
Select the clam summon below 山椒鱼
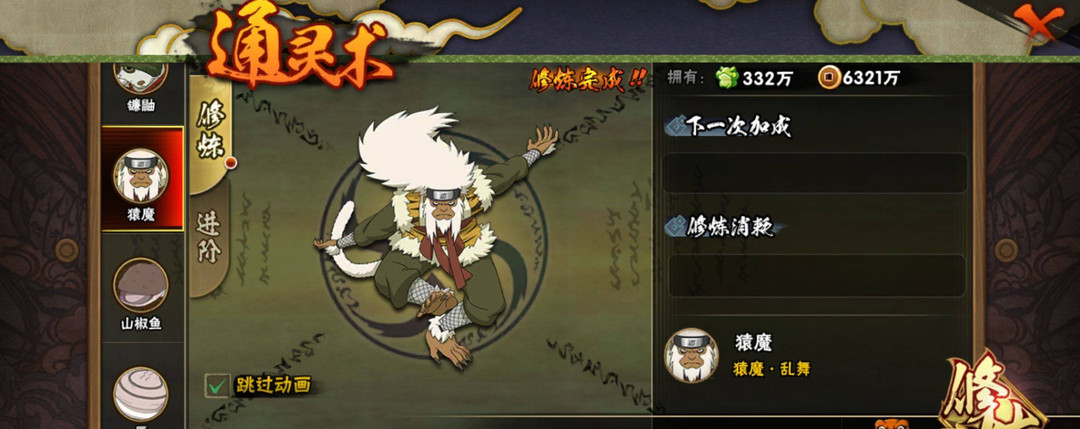(x=141, y=393)
